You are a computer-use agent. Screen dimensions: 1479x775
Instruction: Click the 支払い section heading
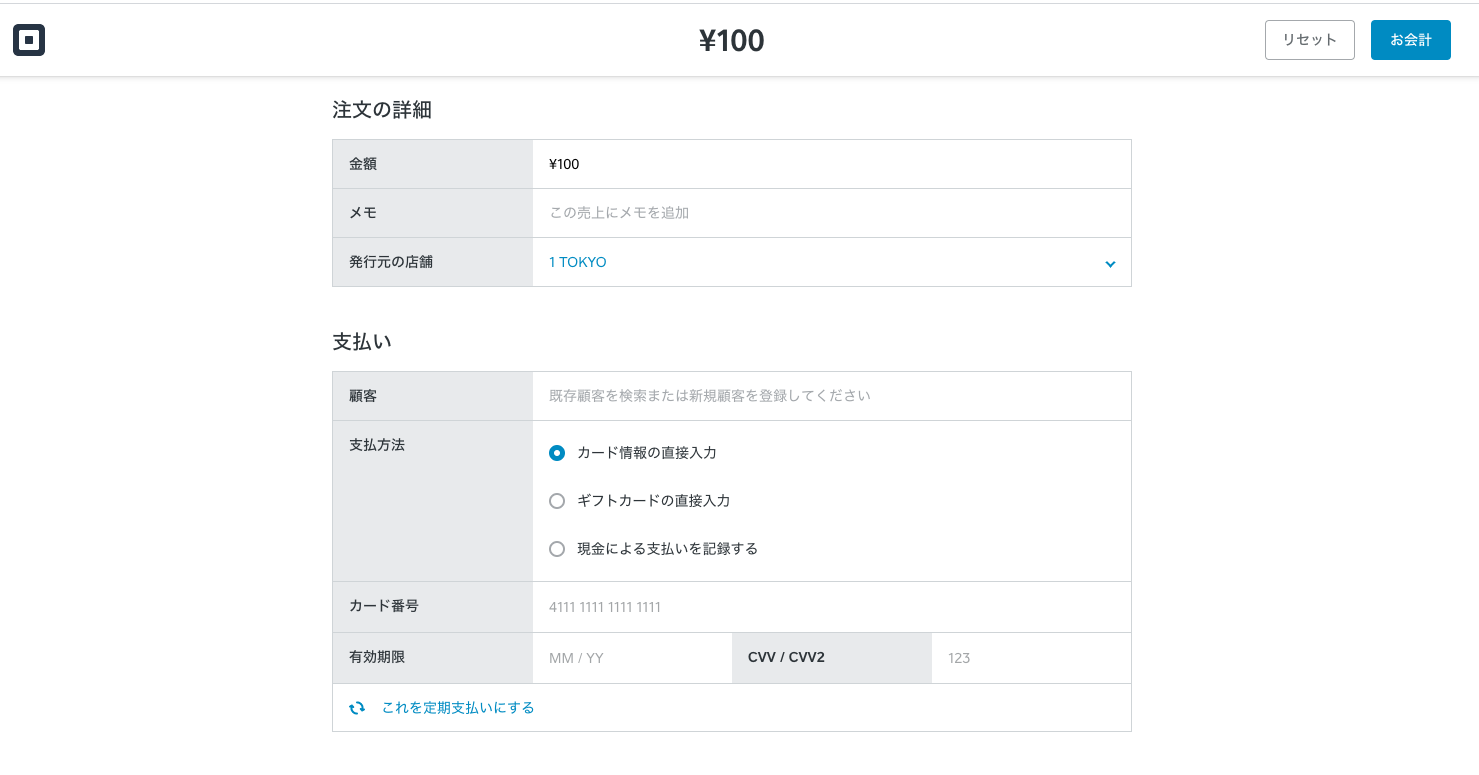tap(360, 340)
